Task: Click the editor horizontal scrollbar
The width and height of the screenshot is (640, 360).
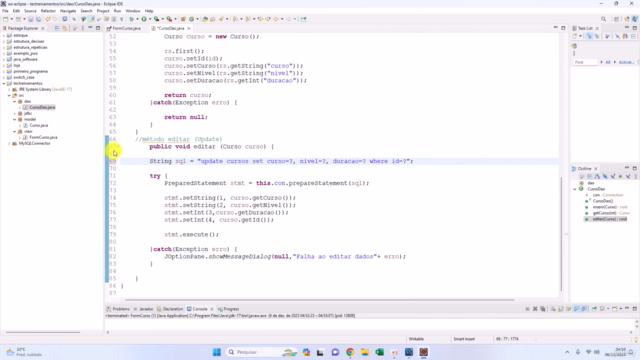Action: tap(321, 300)
